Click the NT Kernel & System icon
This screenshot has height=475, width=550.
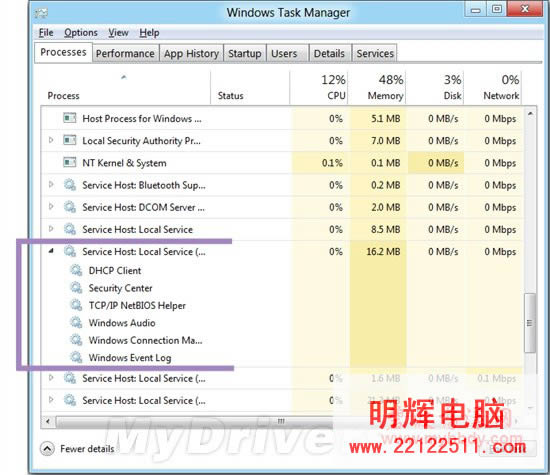69,162
